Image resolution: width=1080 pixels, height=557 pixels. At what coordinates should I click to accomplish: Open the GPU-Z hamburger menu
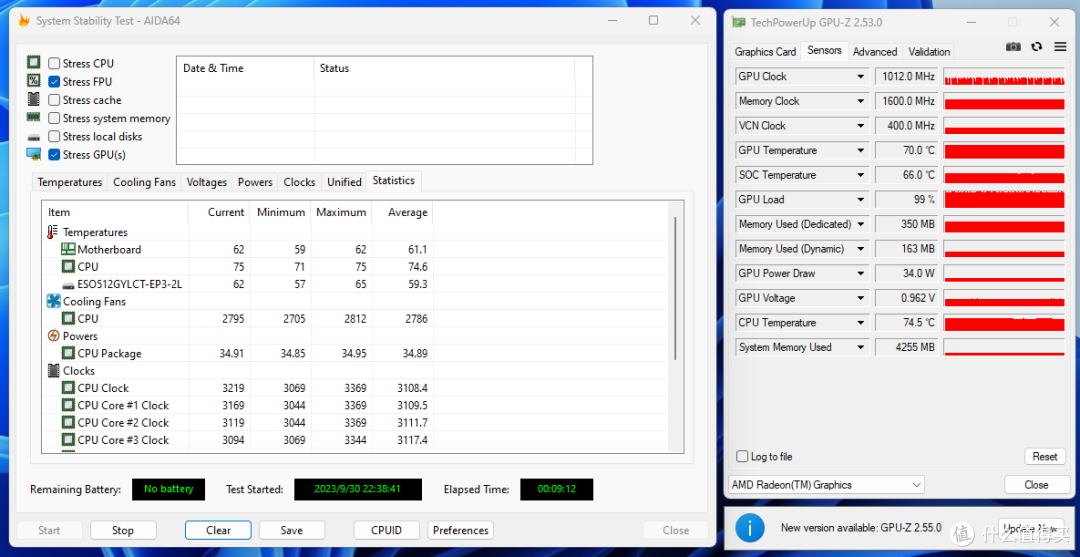[x=1060, y=46]
